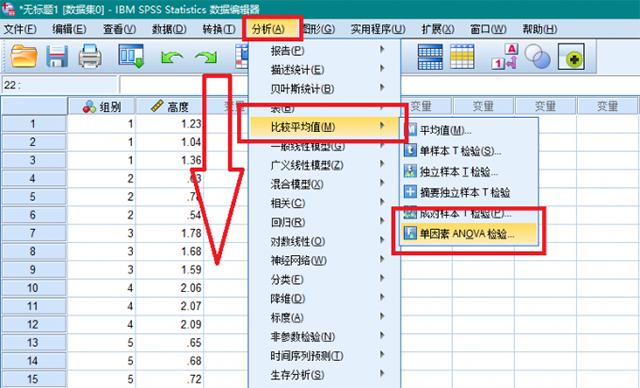
Task: Select the Value Labels icon with A and 1
Action: 504,56
